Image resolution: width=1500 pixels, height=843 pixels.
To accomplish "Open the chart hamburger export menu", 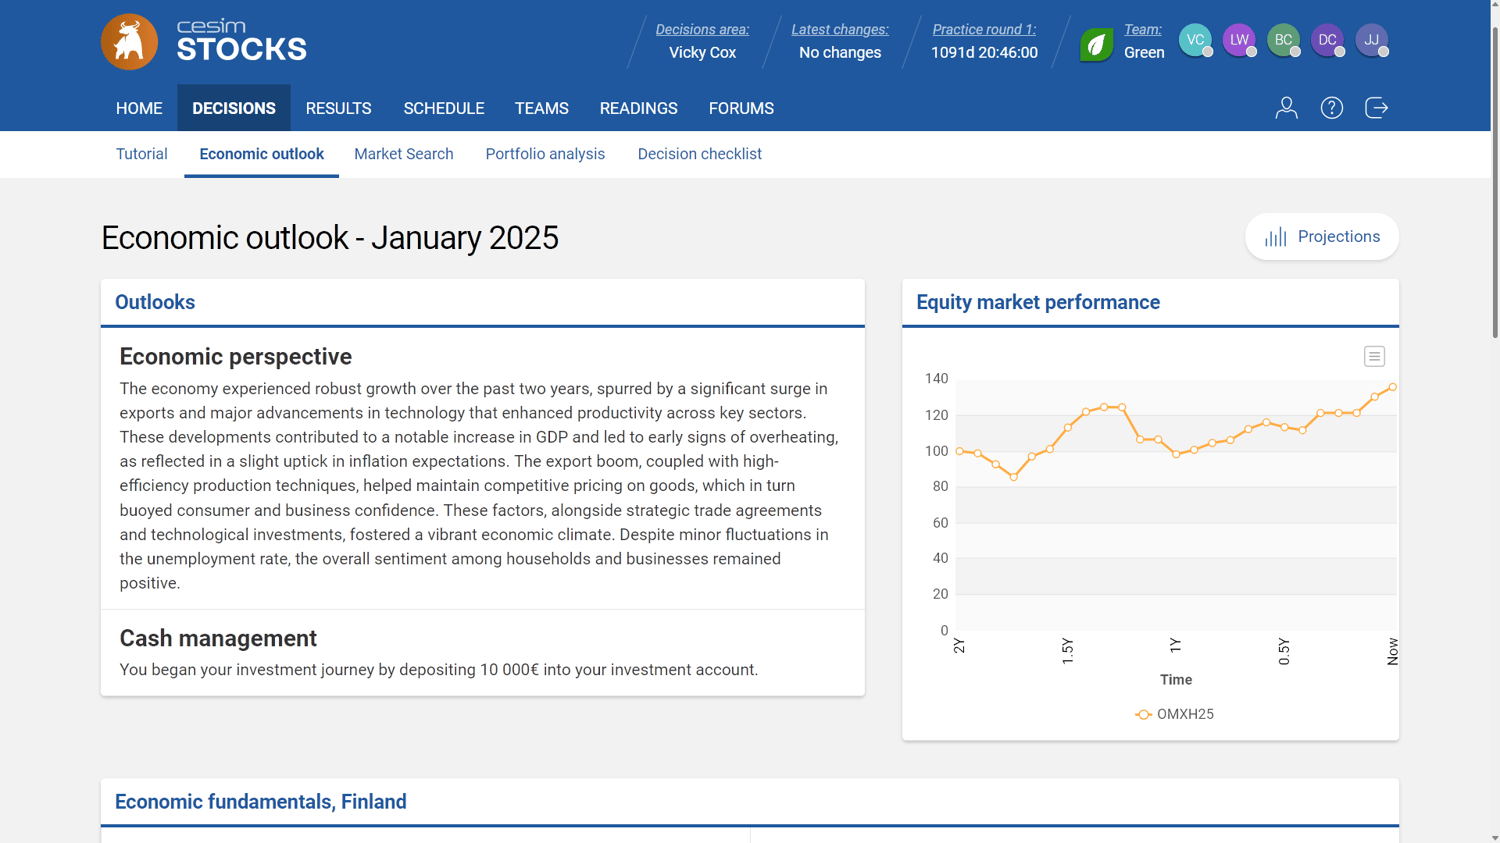I will [x=1374, y=356].
